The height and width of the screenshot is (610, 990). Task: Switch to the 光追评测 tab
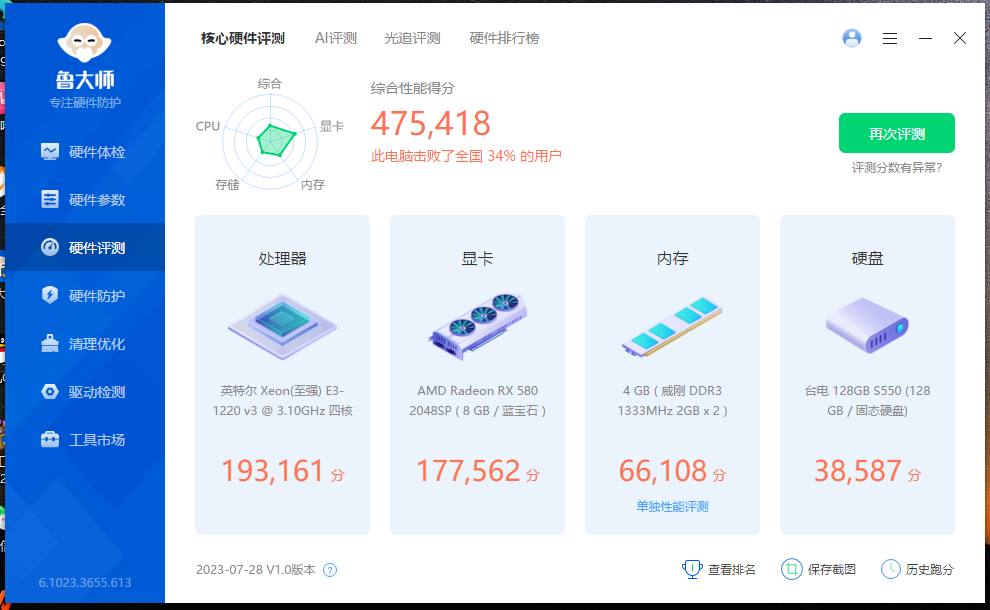pyautogui.click(x=412, y=38)
